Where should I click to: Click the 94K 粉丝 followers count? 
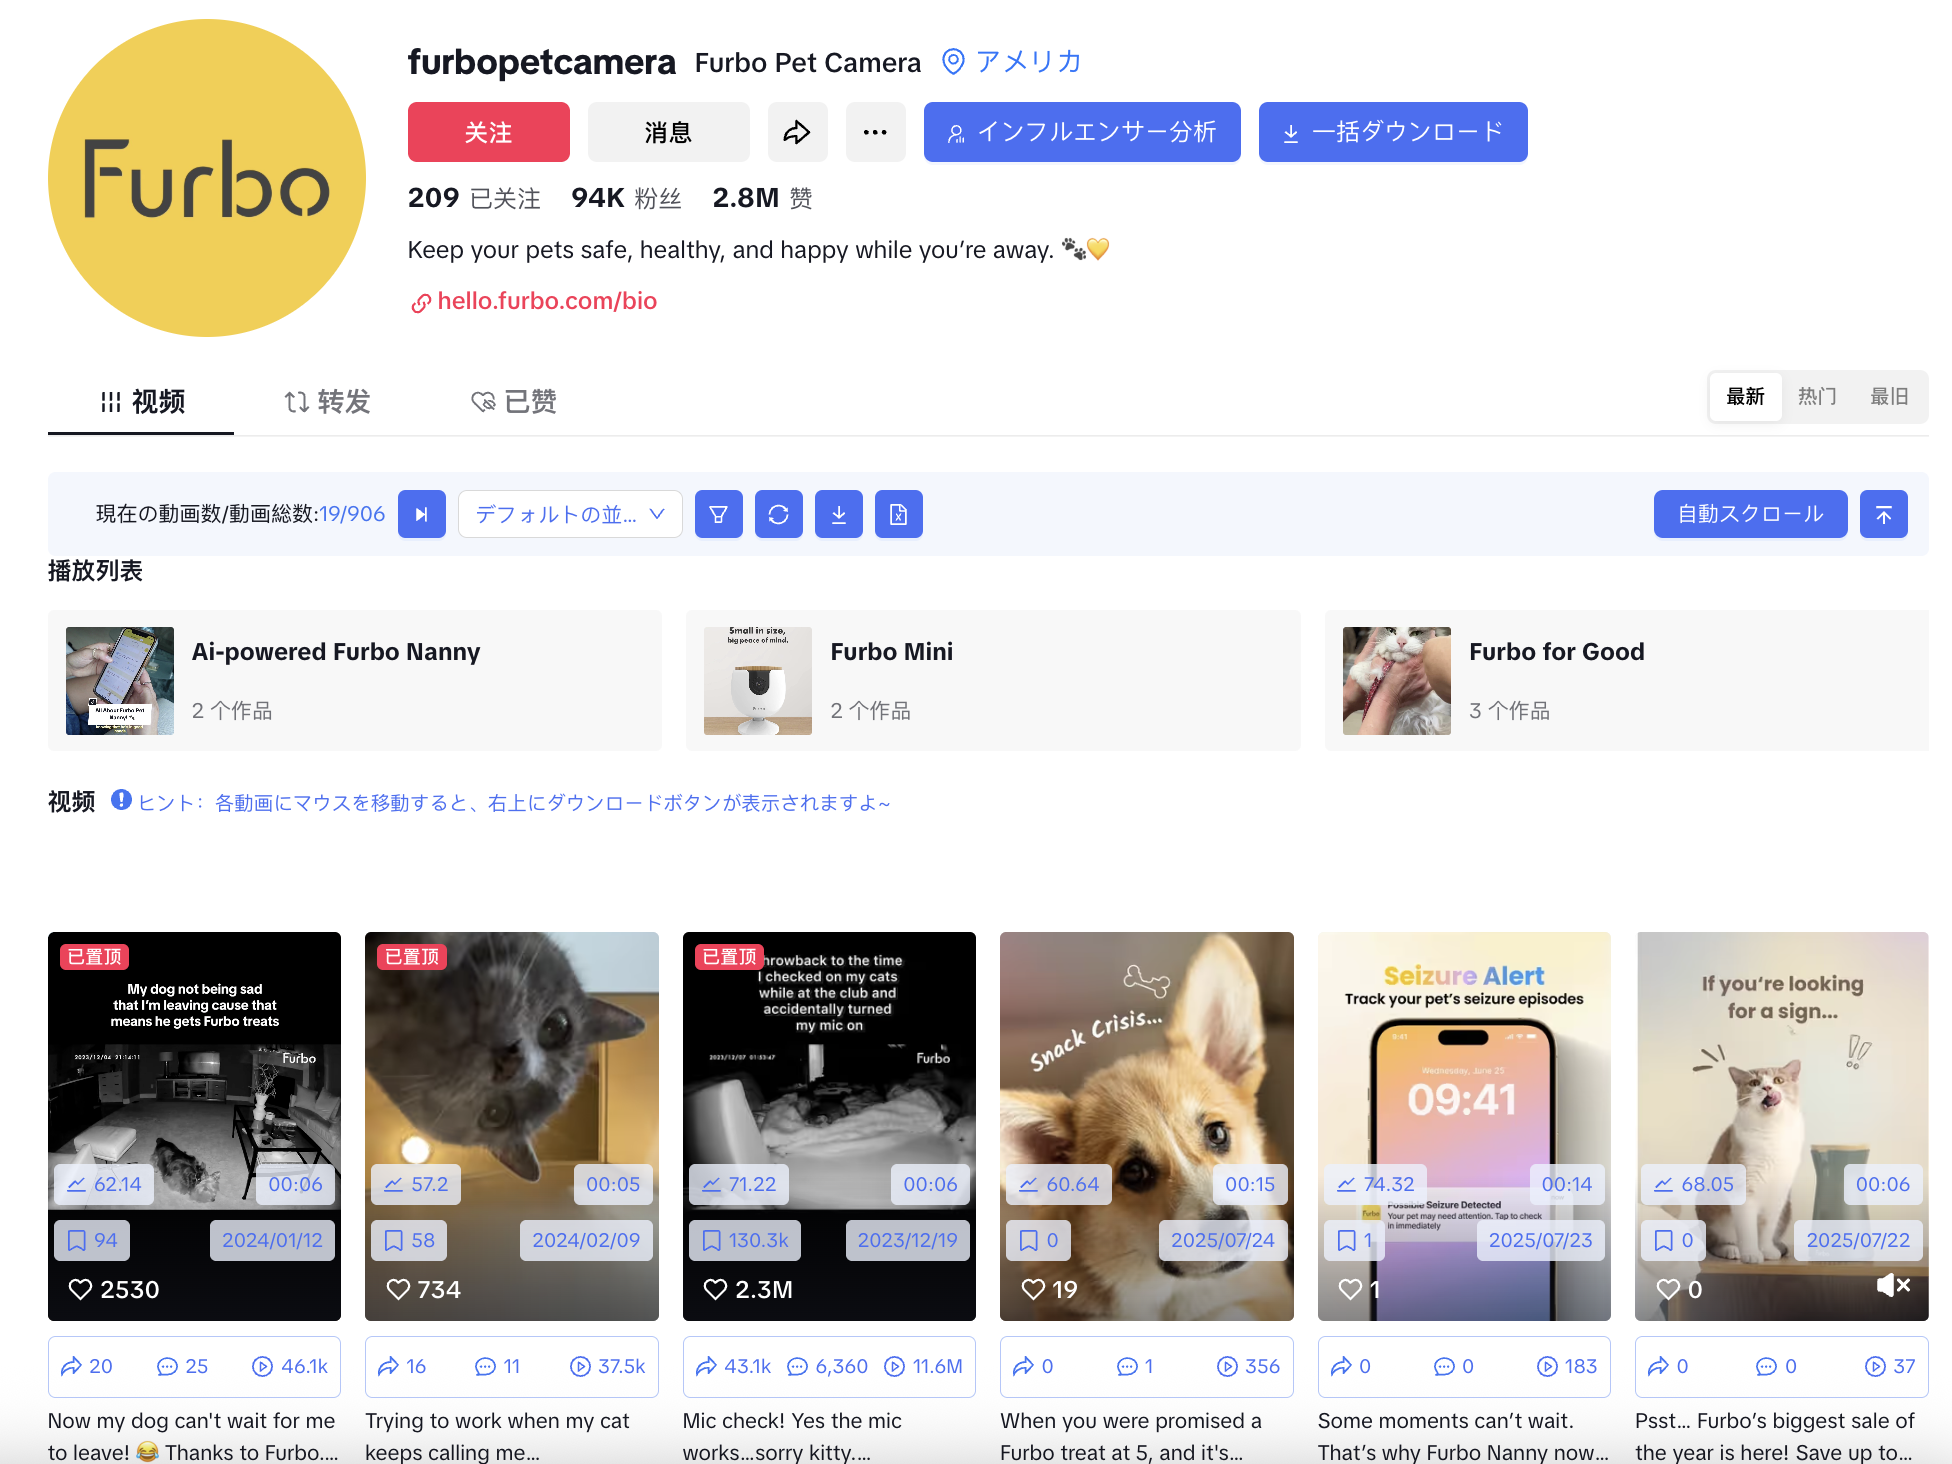626,198
